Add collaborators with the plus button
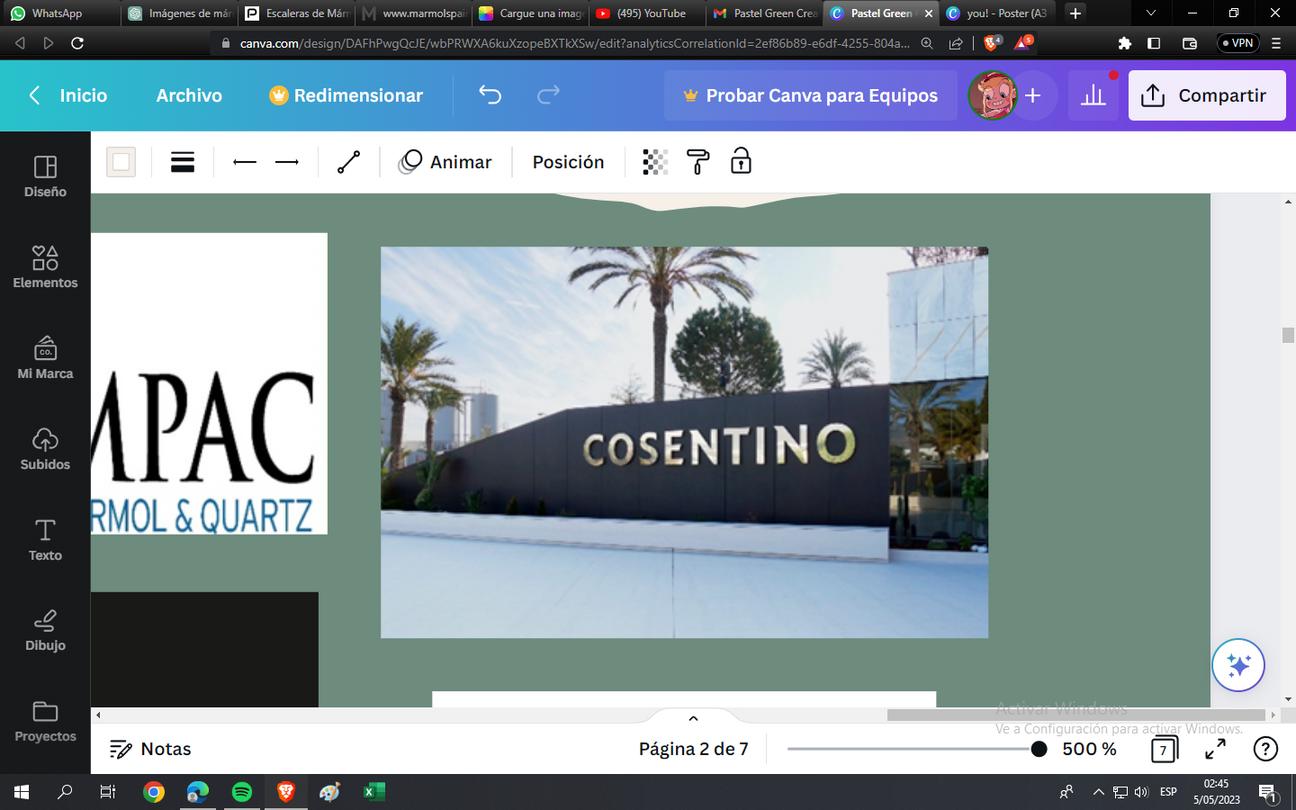The width and height of the screenshot is (1296, 810). pyautogui.click(x=1033, y=95)
